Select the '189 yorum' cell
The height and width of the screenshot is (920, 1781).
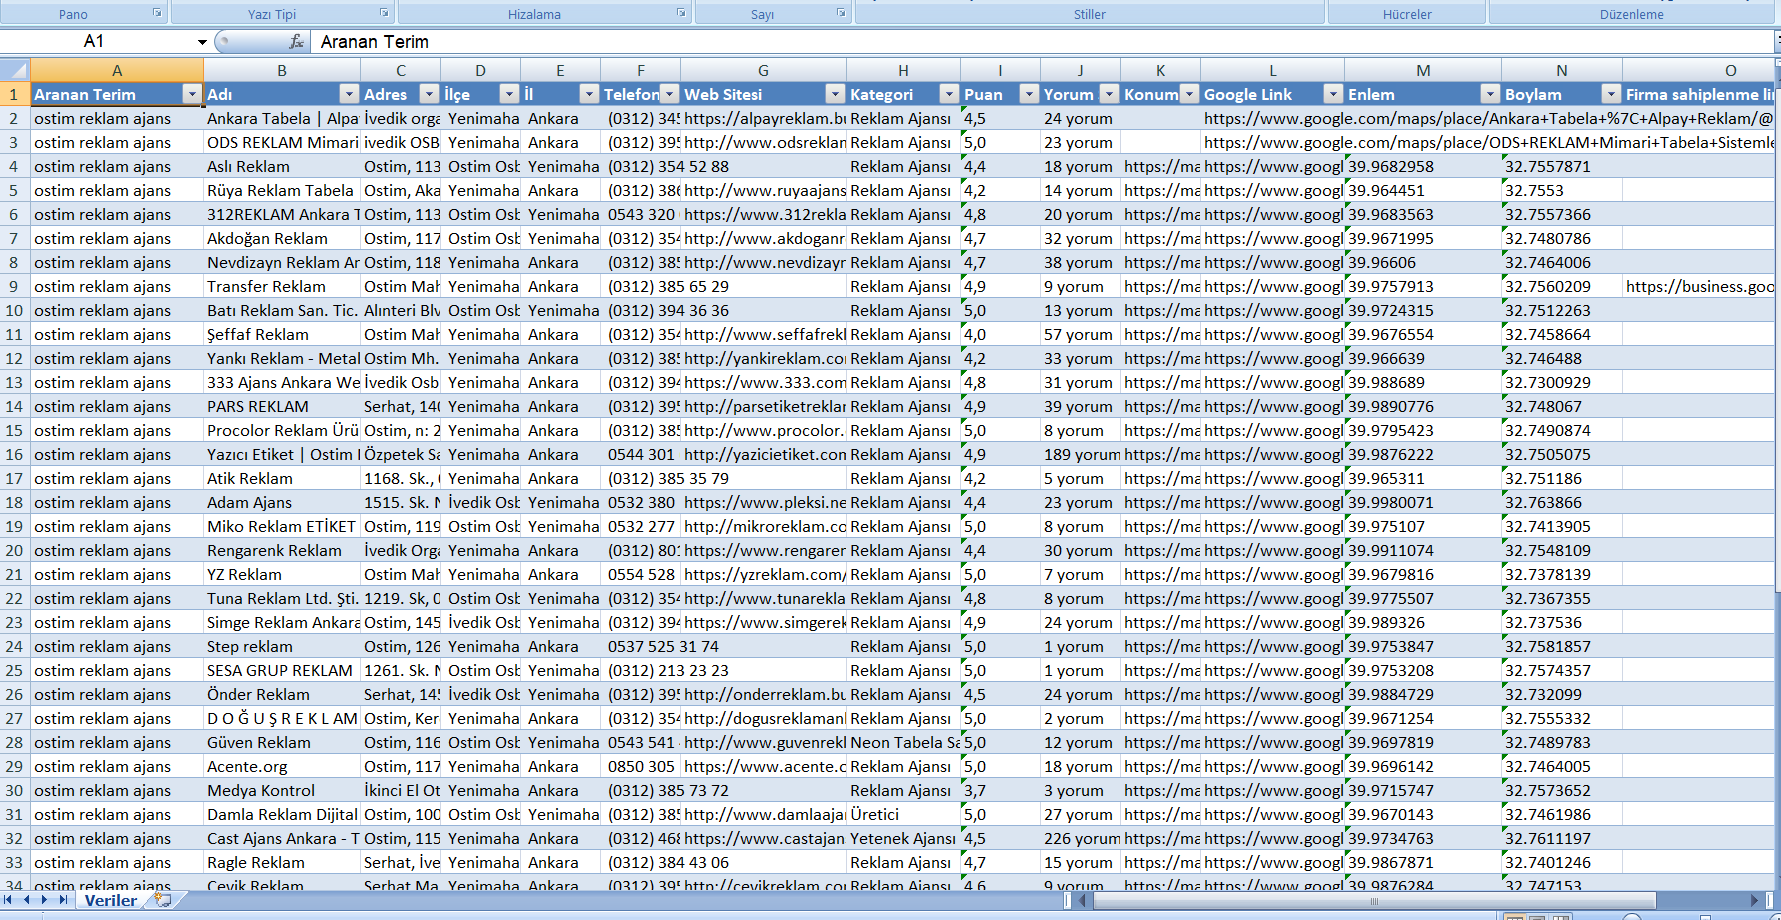click(1080, 454)
